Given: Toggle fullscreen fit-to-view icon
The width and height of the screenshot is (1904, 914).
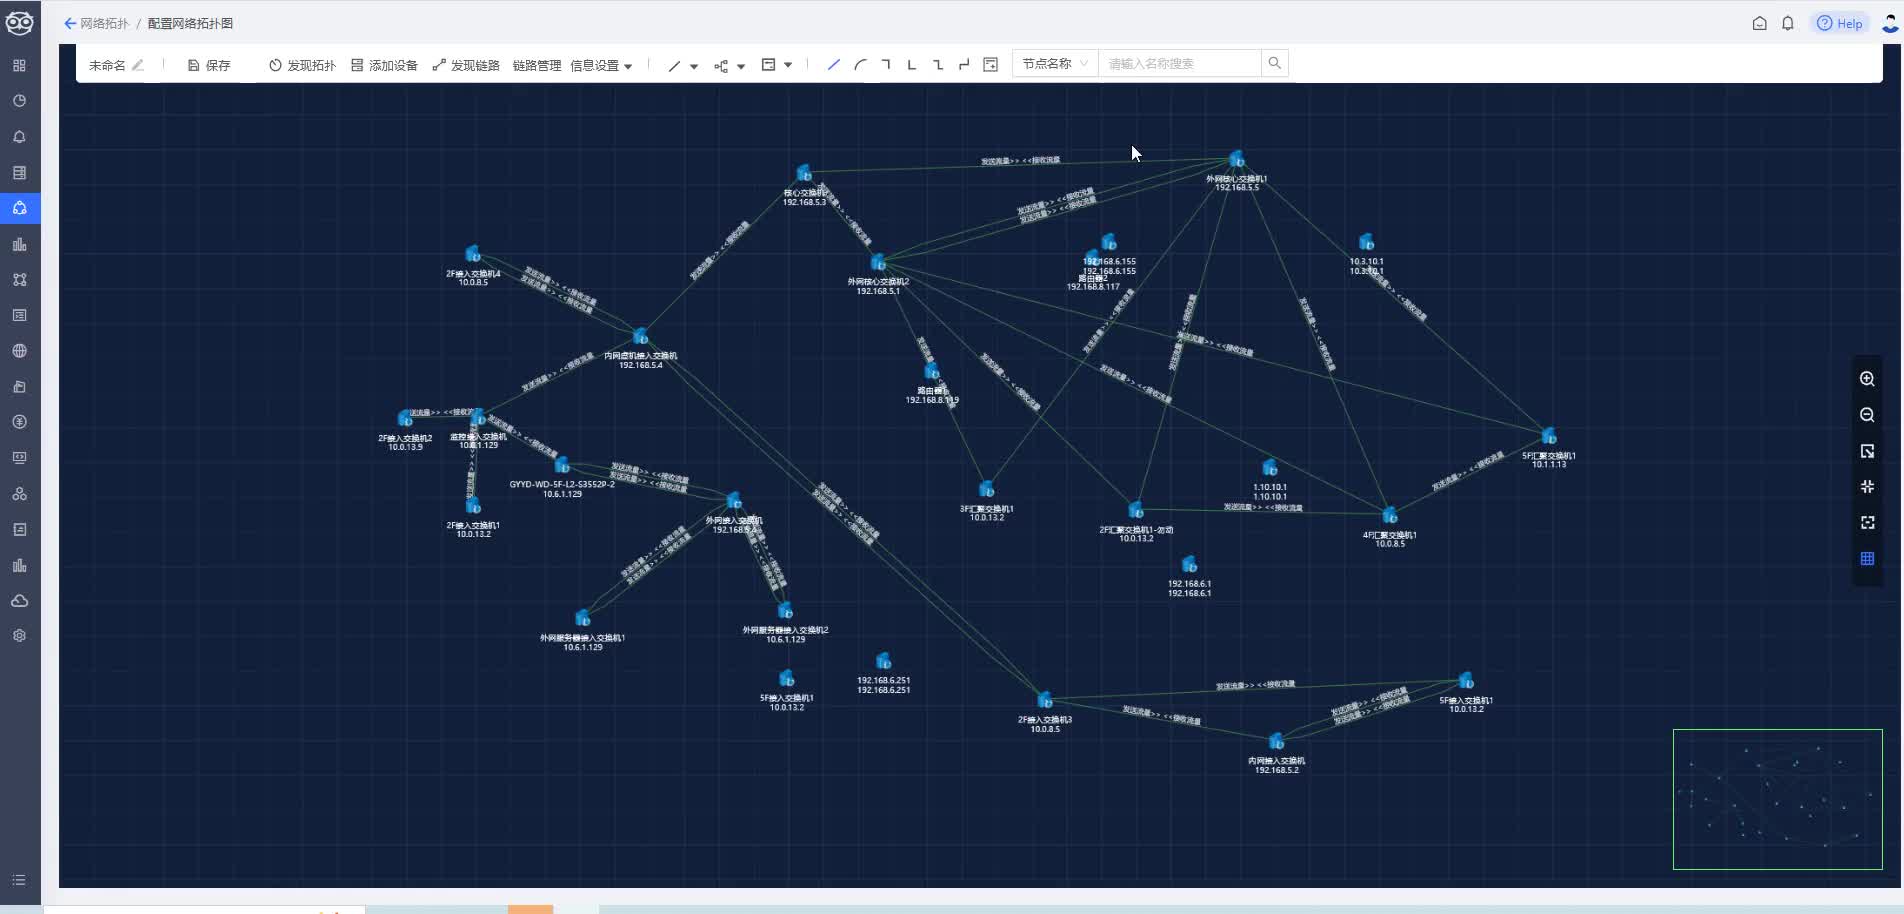Looking at the screenshot, I should point(1866,523).
